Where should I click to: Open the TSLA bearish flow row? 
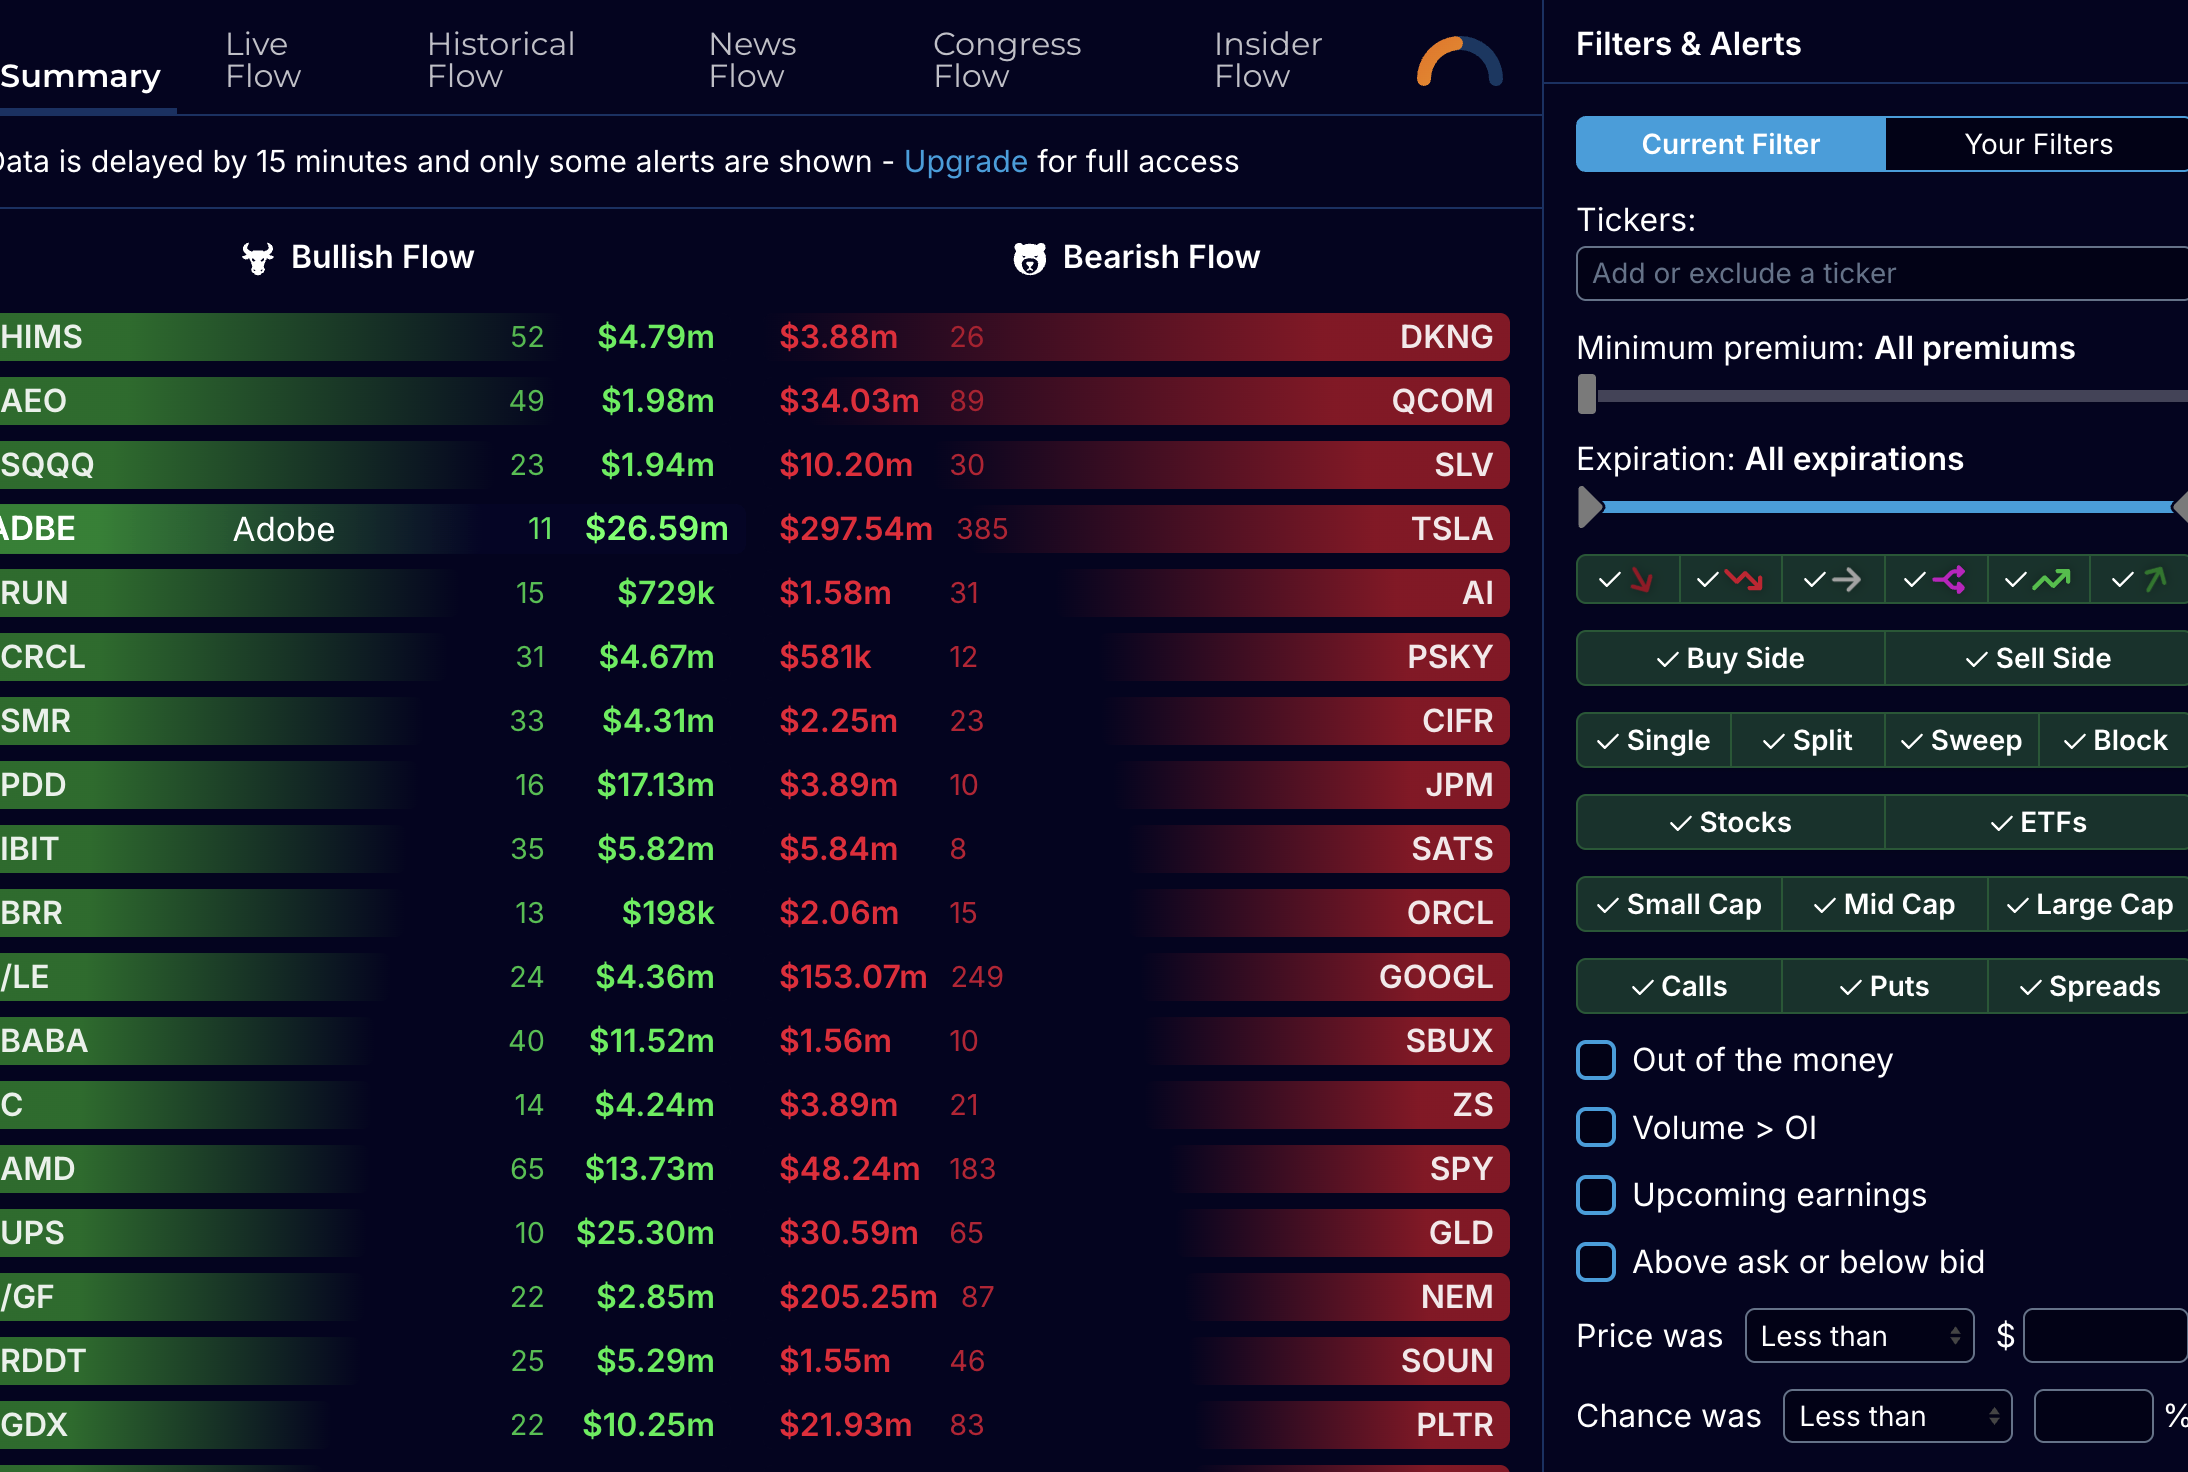(1140, 529)
